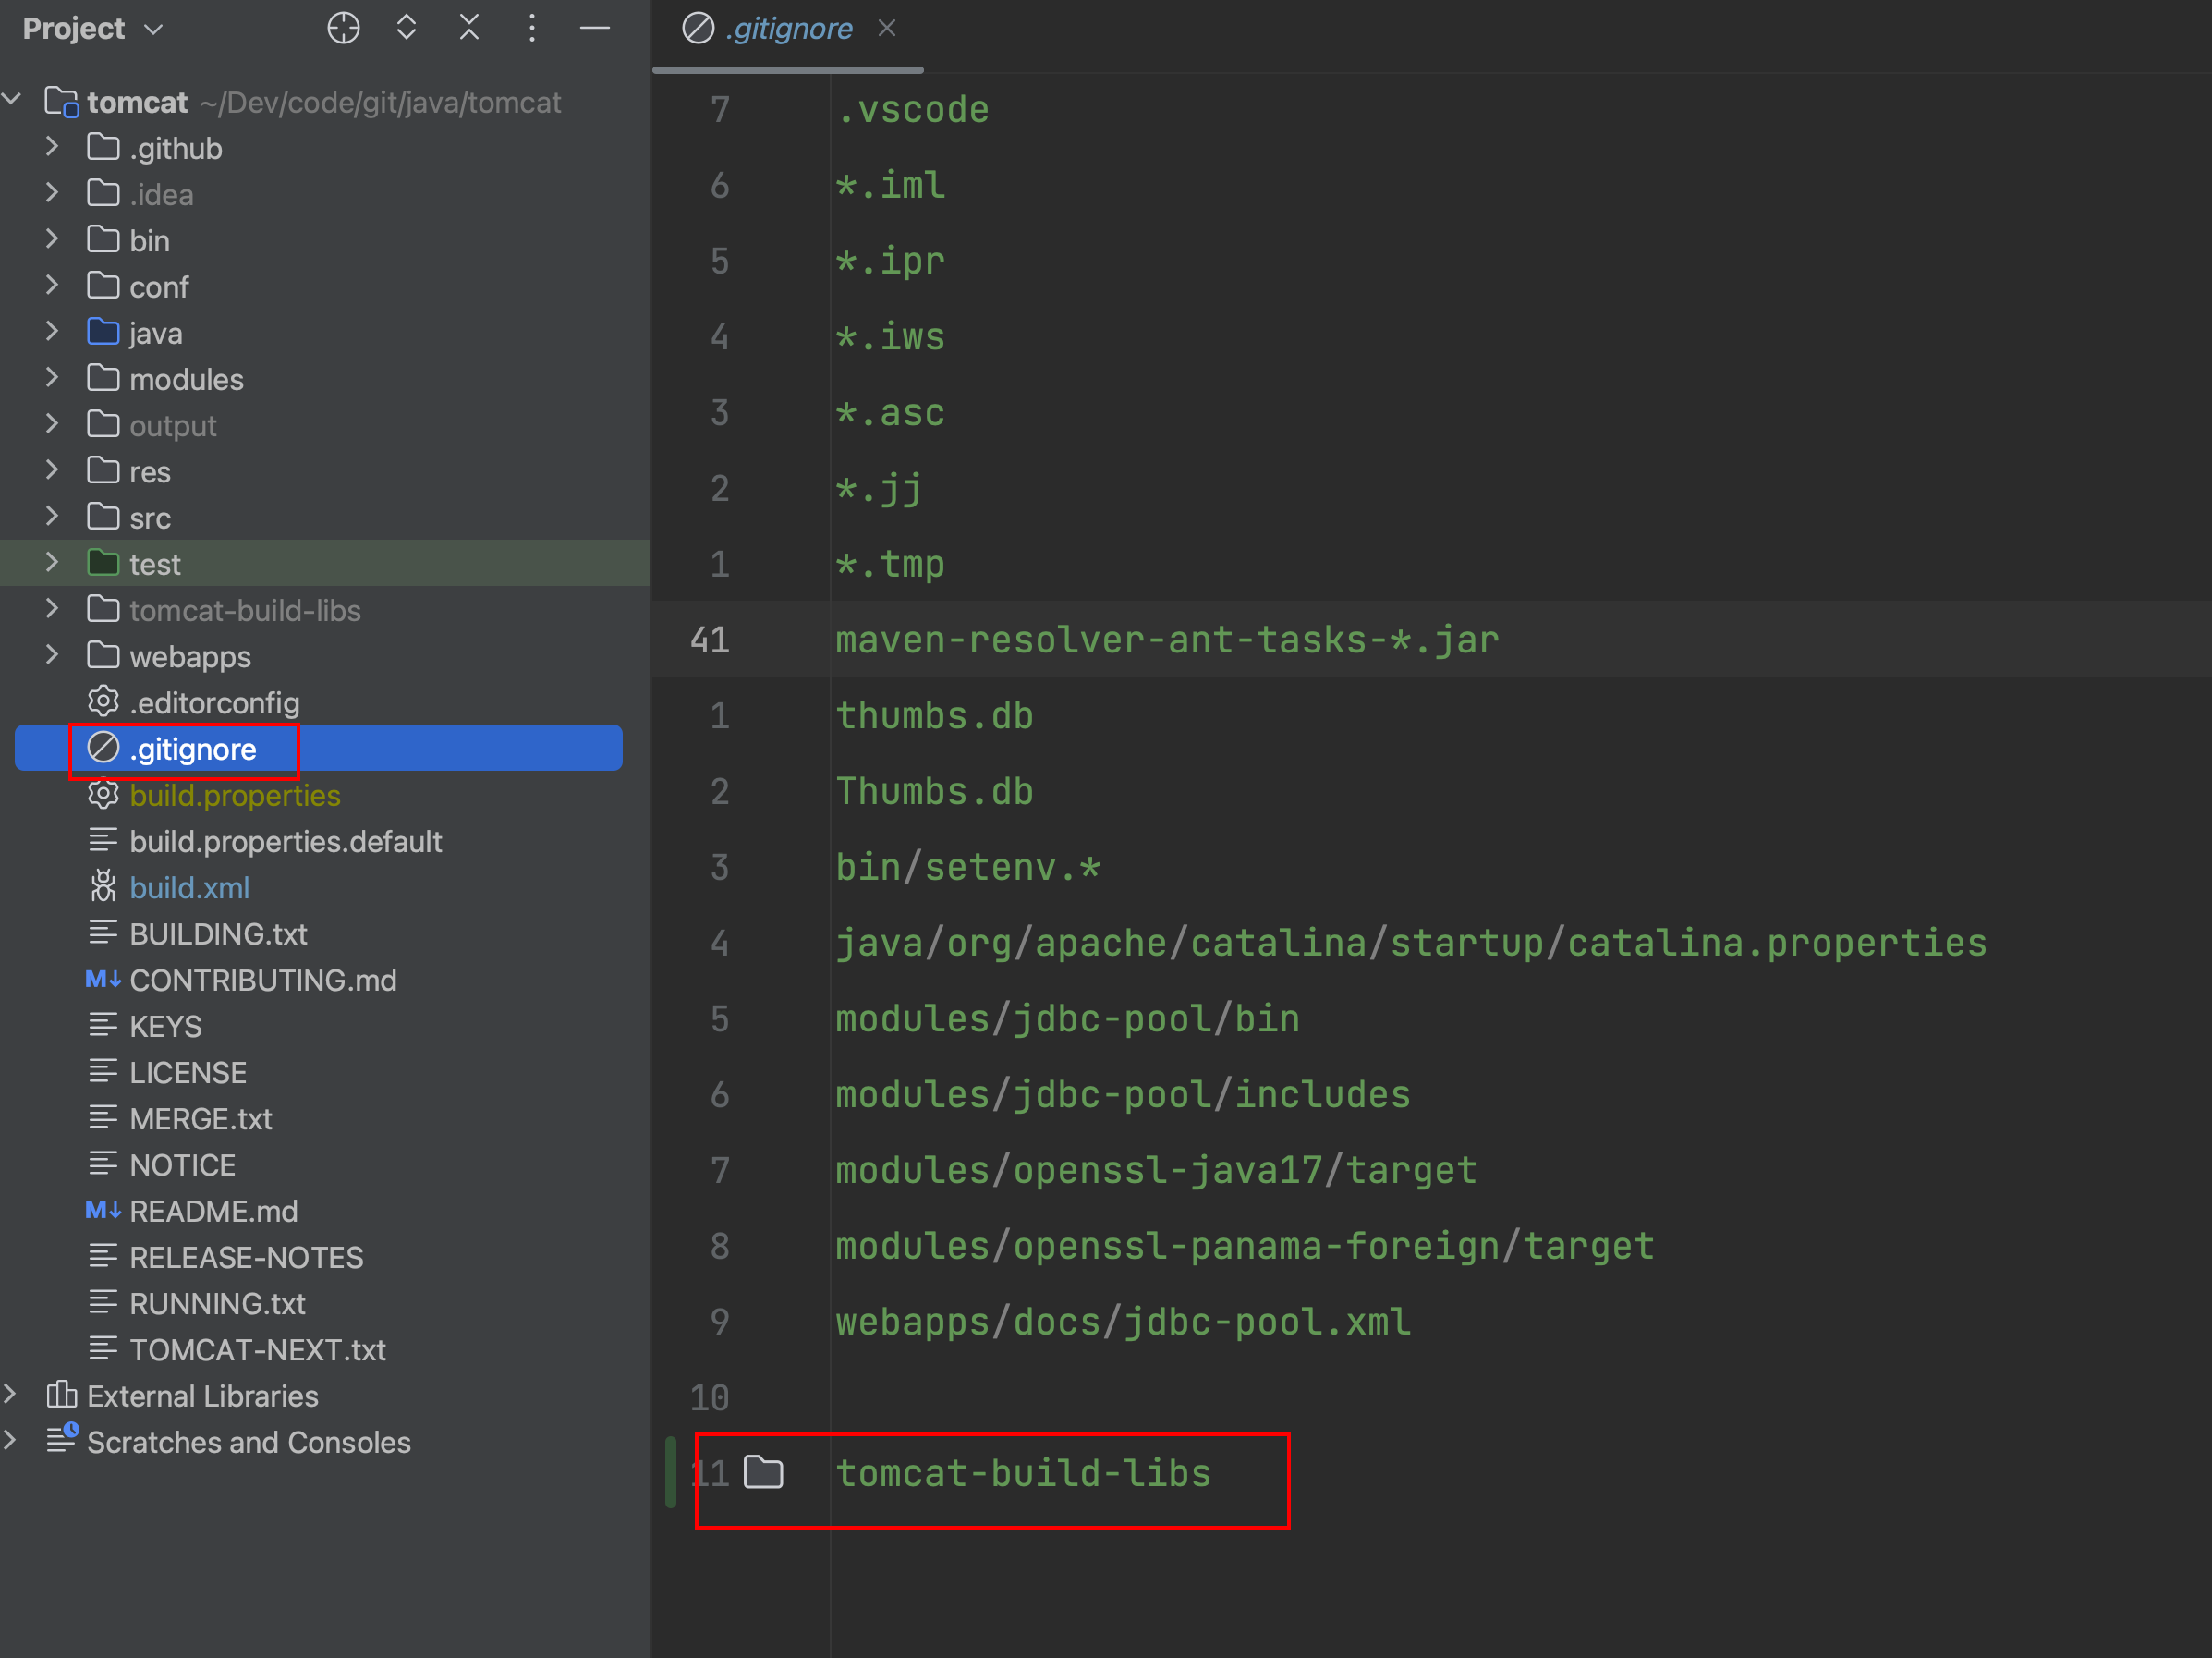Select build.properties.default in project tree
2212x1658 pixels.
tap(285, 841)
